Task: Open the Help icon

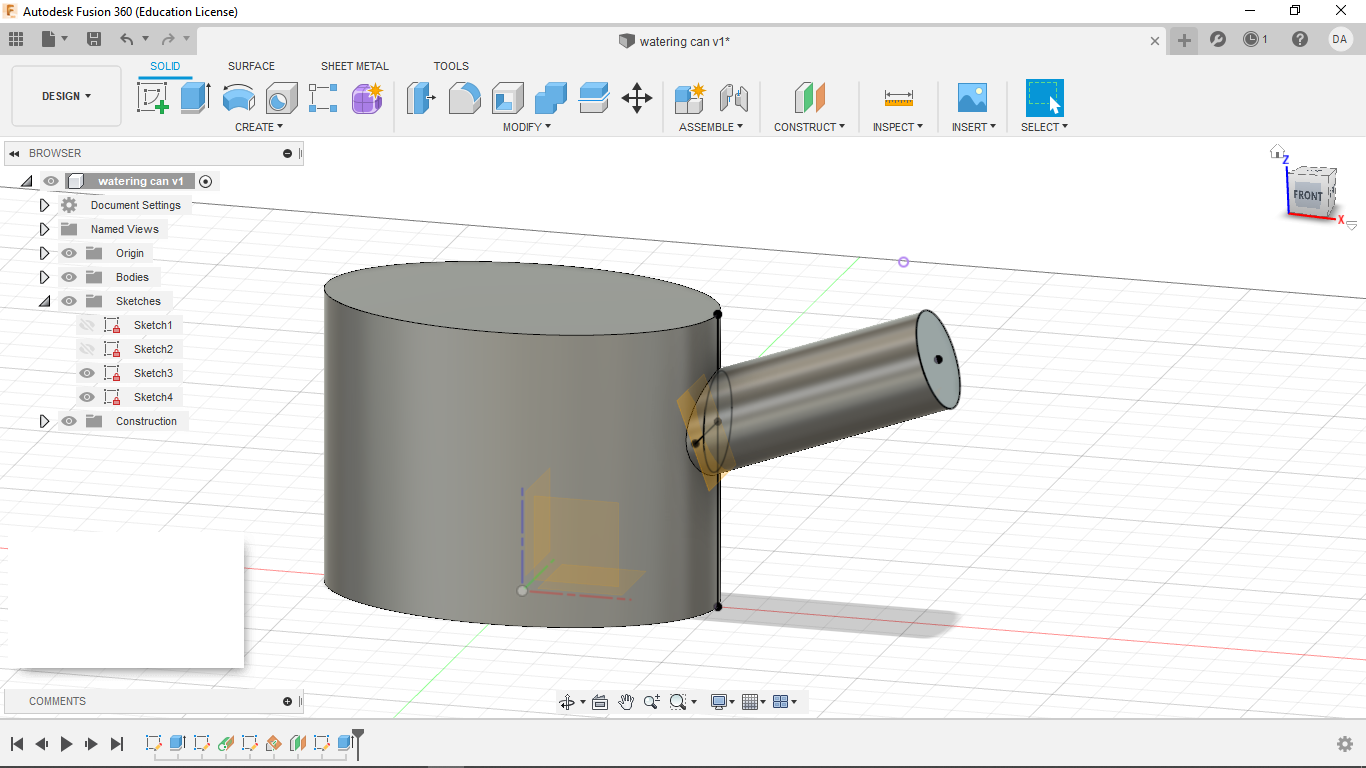Action: pyautogui.click(x=1300, y=39)
